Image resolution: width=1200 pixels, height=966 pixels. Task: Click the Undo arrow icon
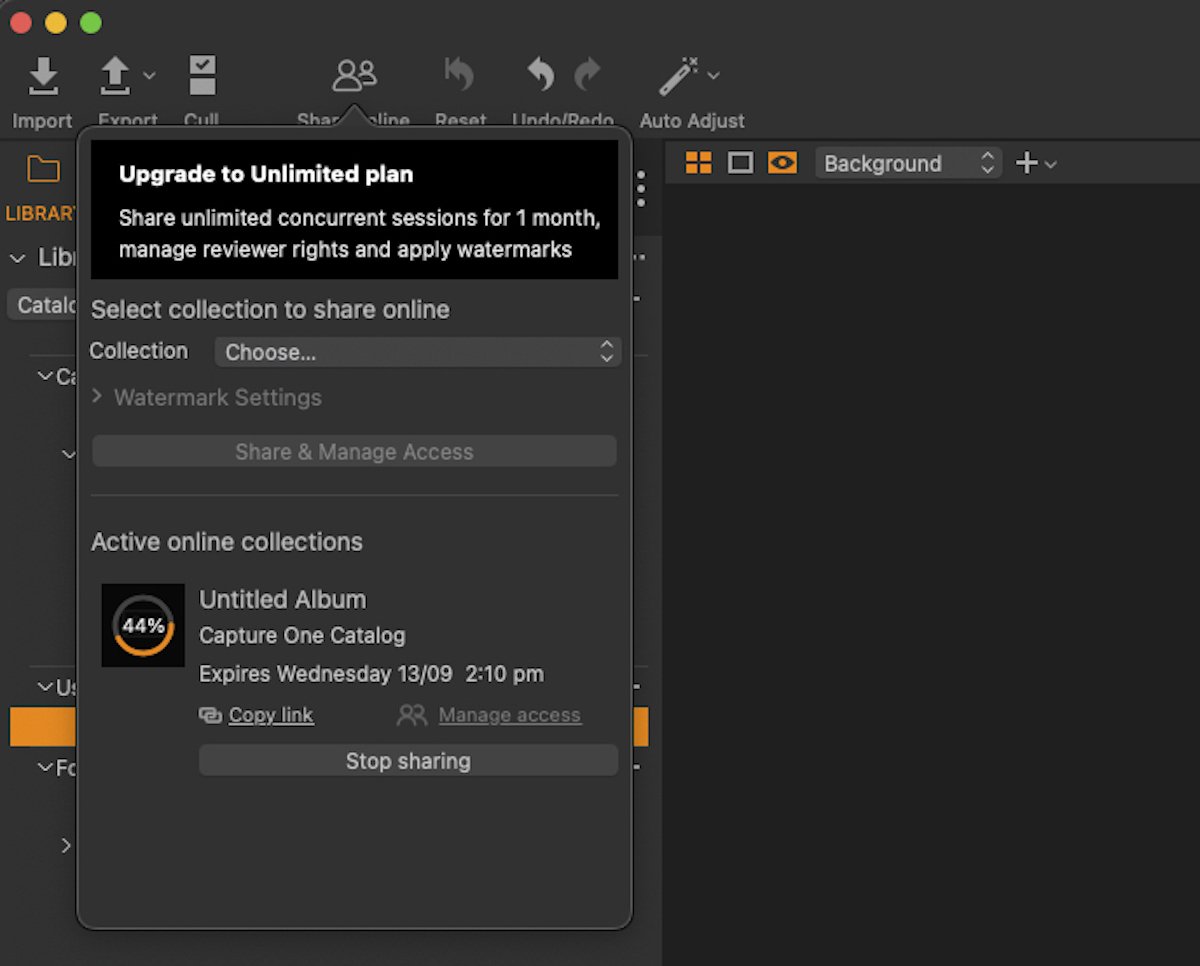pos(539,73)
